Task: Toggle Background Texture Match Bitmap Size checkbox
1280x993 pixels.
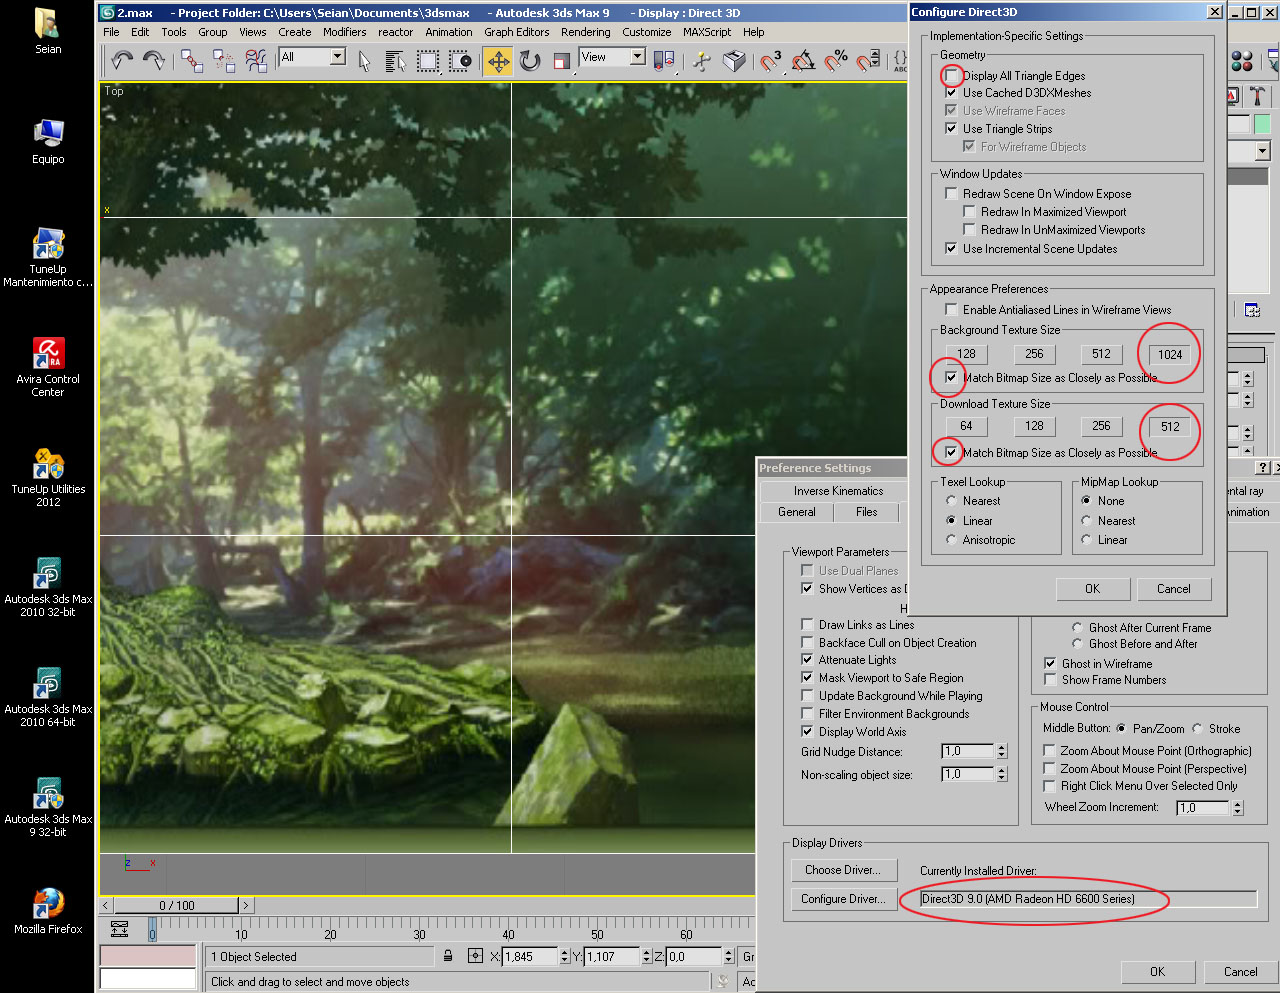Action: (x=952, y=378)
